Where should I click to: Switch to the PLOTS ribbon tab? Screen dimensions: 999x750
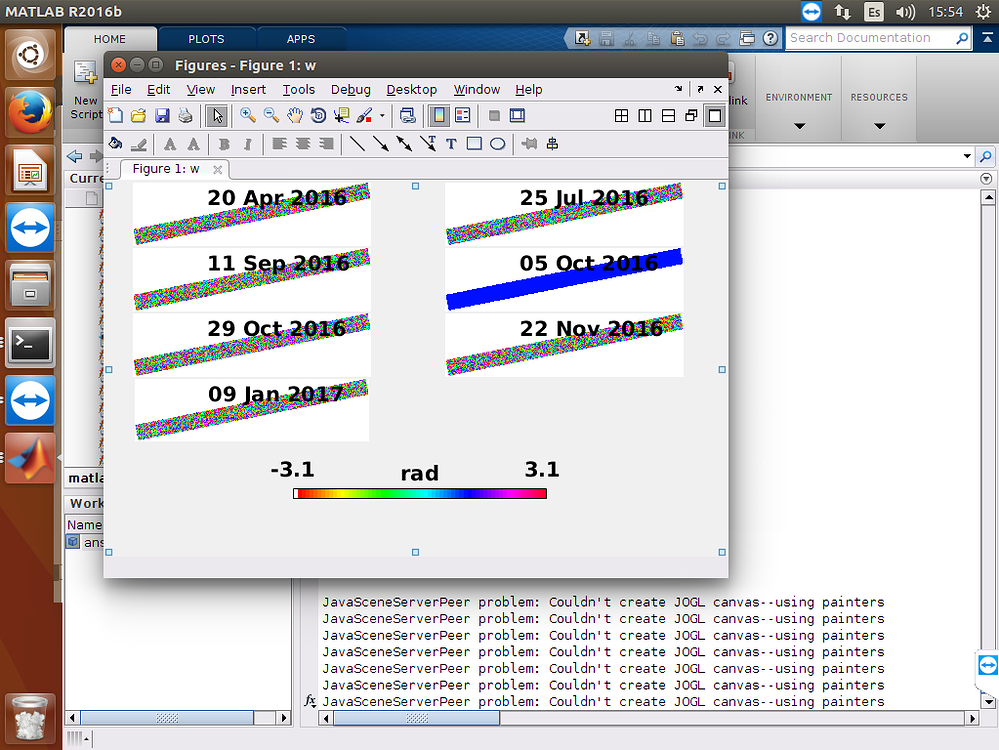pyautogui.click(x=206, y=39)
